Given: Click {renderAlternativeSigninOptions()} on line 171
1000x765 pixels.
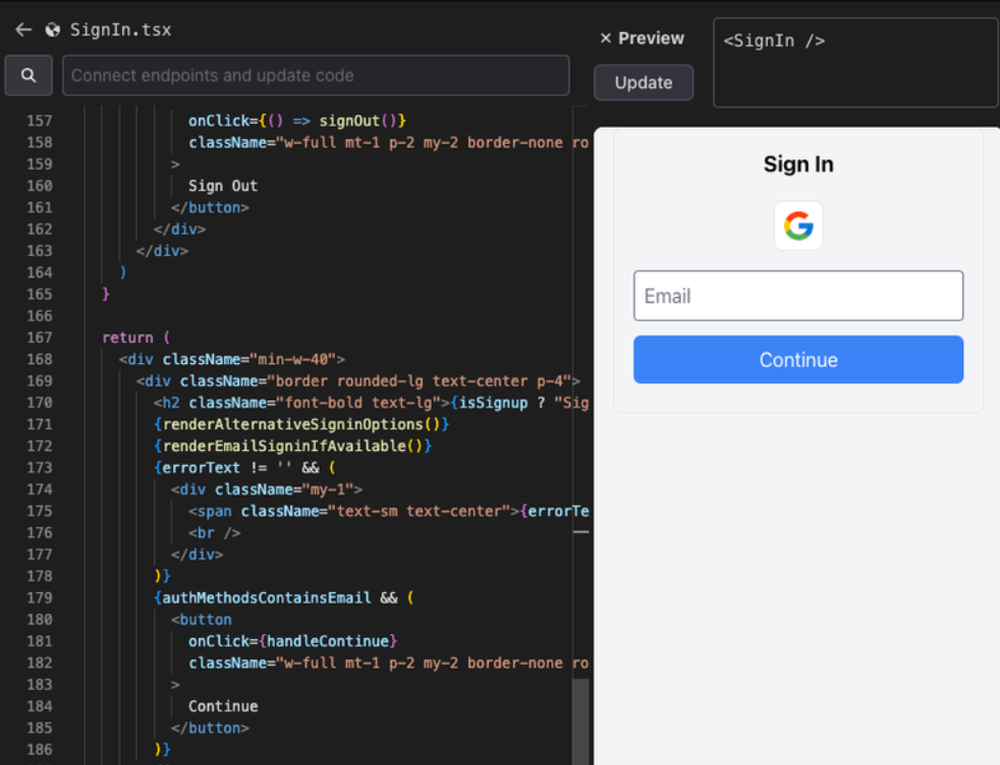Looking at the screenshot, I should tap(302, 424).
